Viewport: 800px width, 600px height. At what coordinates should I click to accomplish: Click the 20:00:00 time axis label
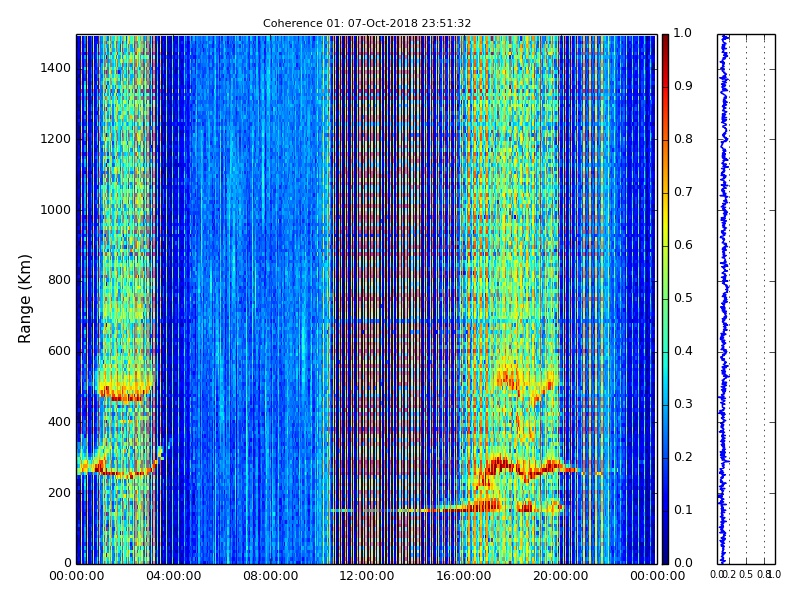point(561,577)
